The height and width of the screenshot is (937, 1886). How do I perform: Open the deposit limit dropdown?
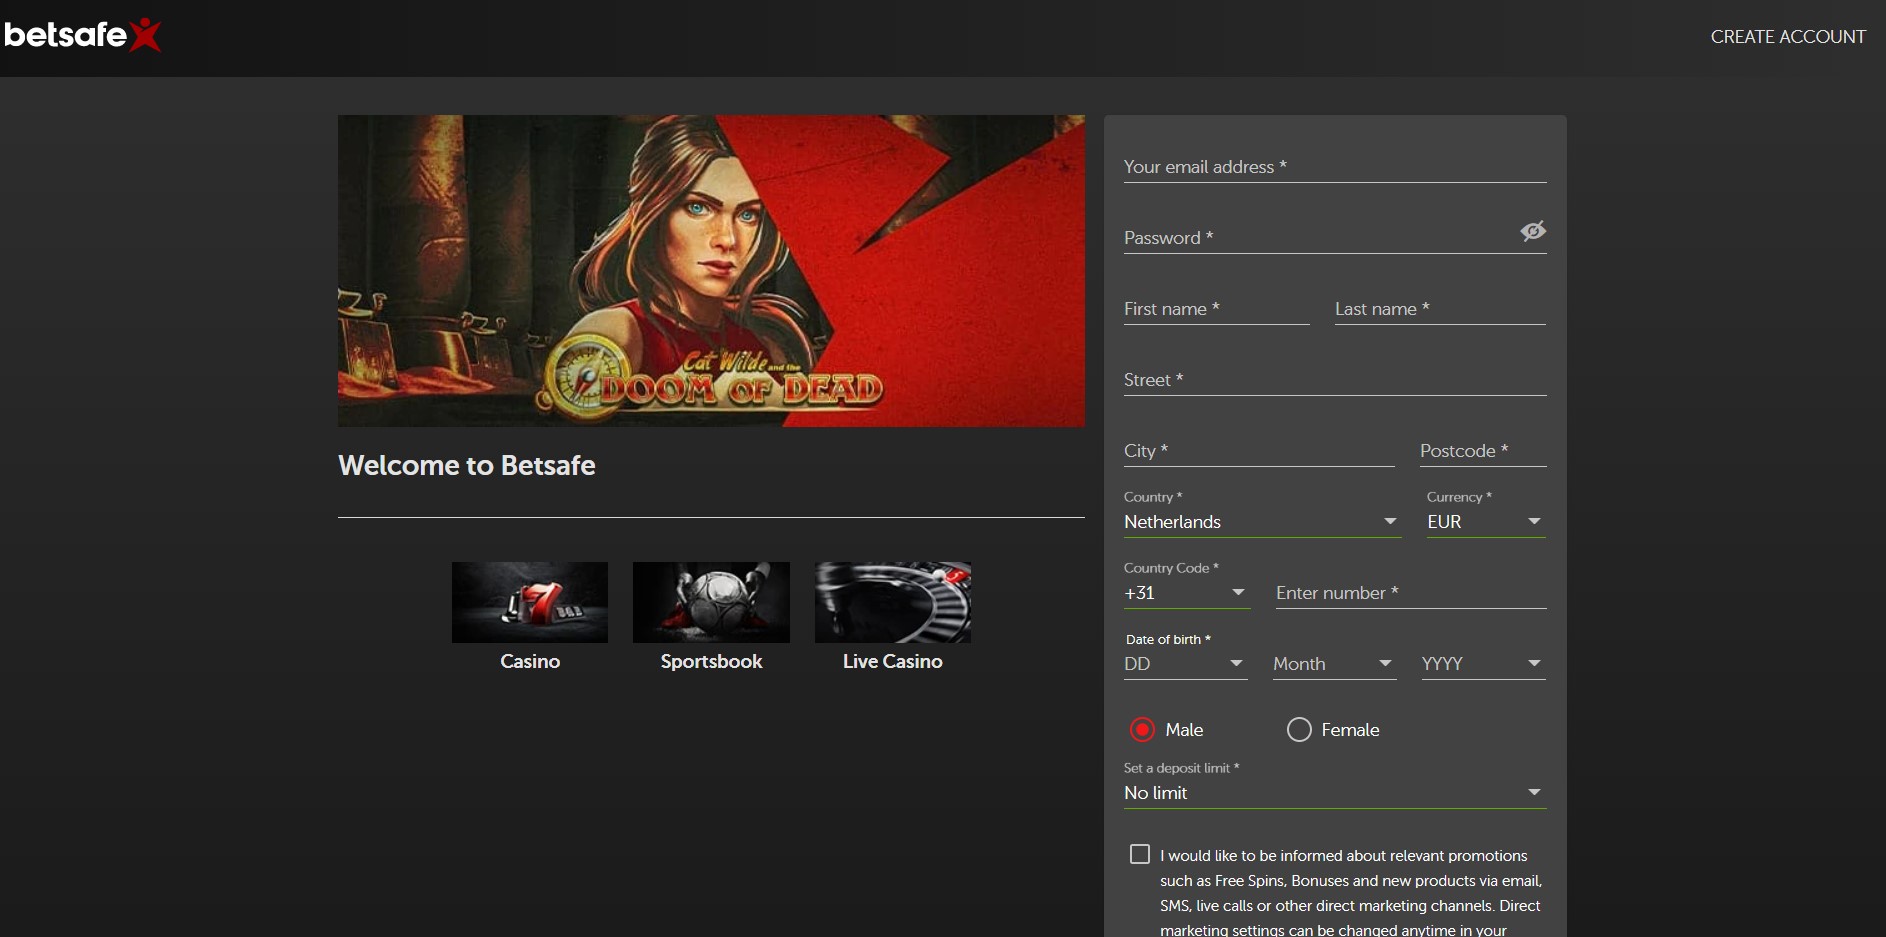1334,793
